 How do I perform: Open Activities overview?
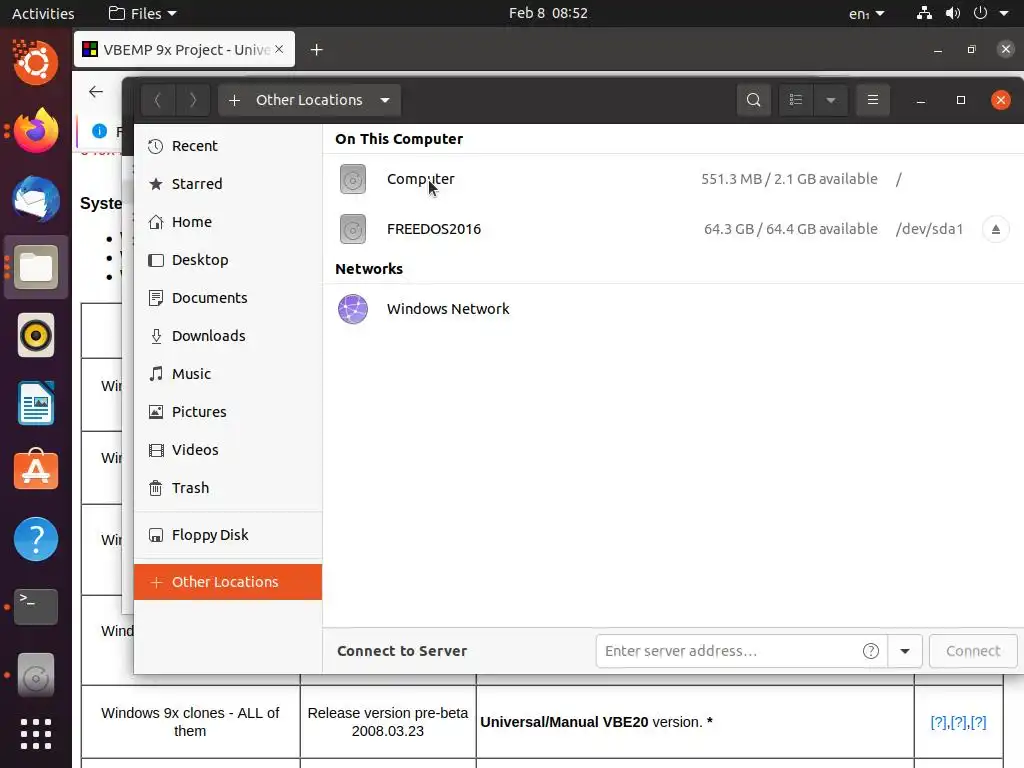pyautogui.click(x=43, y=13)
